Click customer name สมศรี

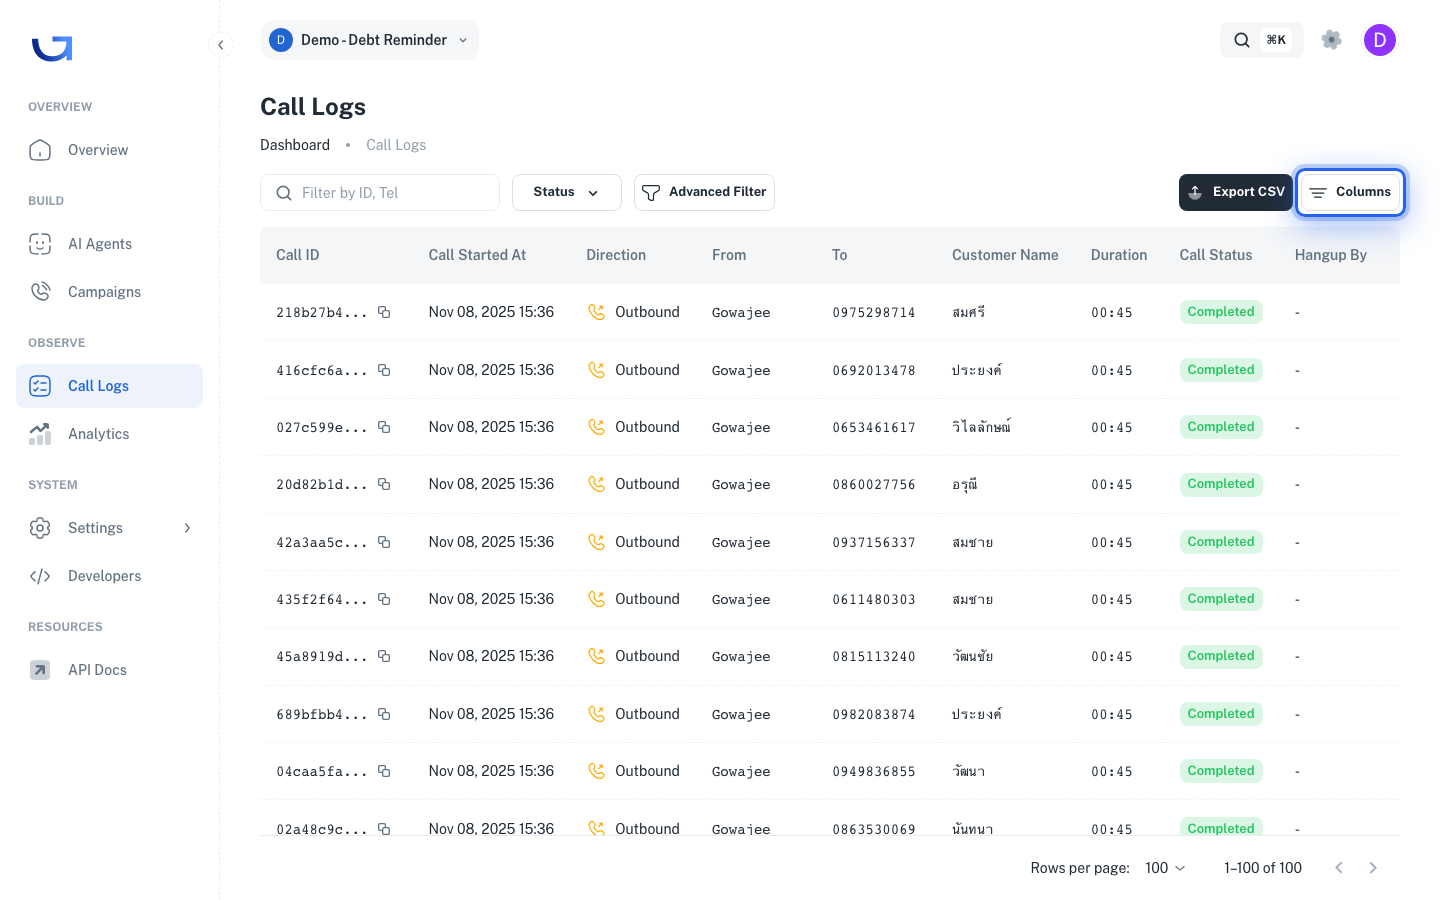tap(969, 312)
